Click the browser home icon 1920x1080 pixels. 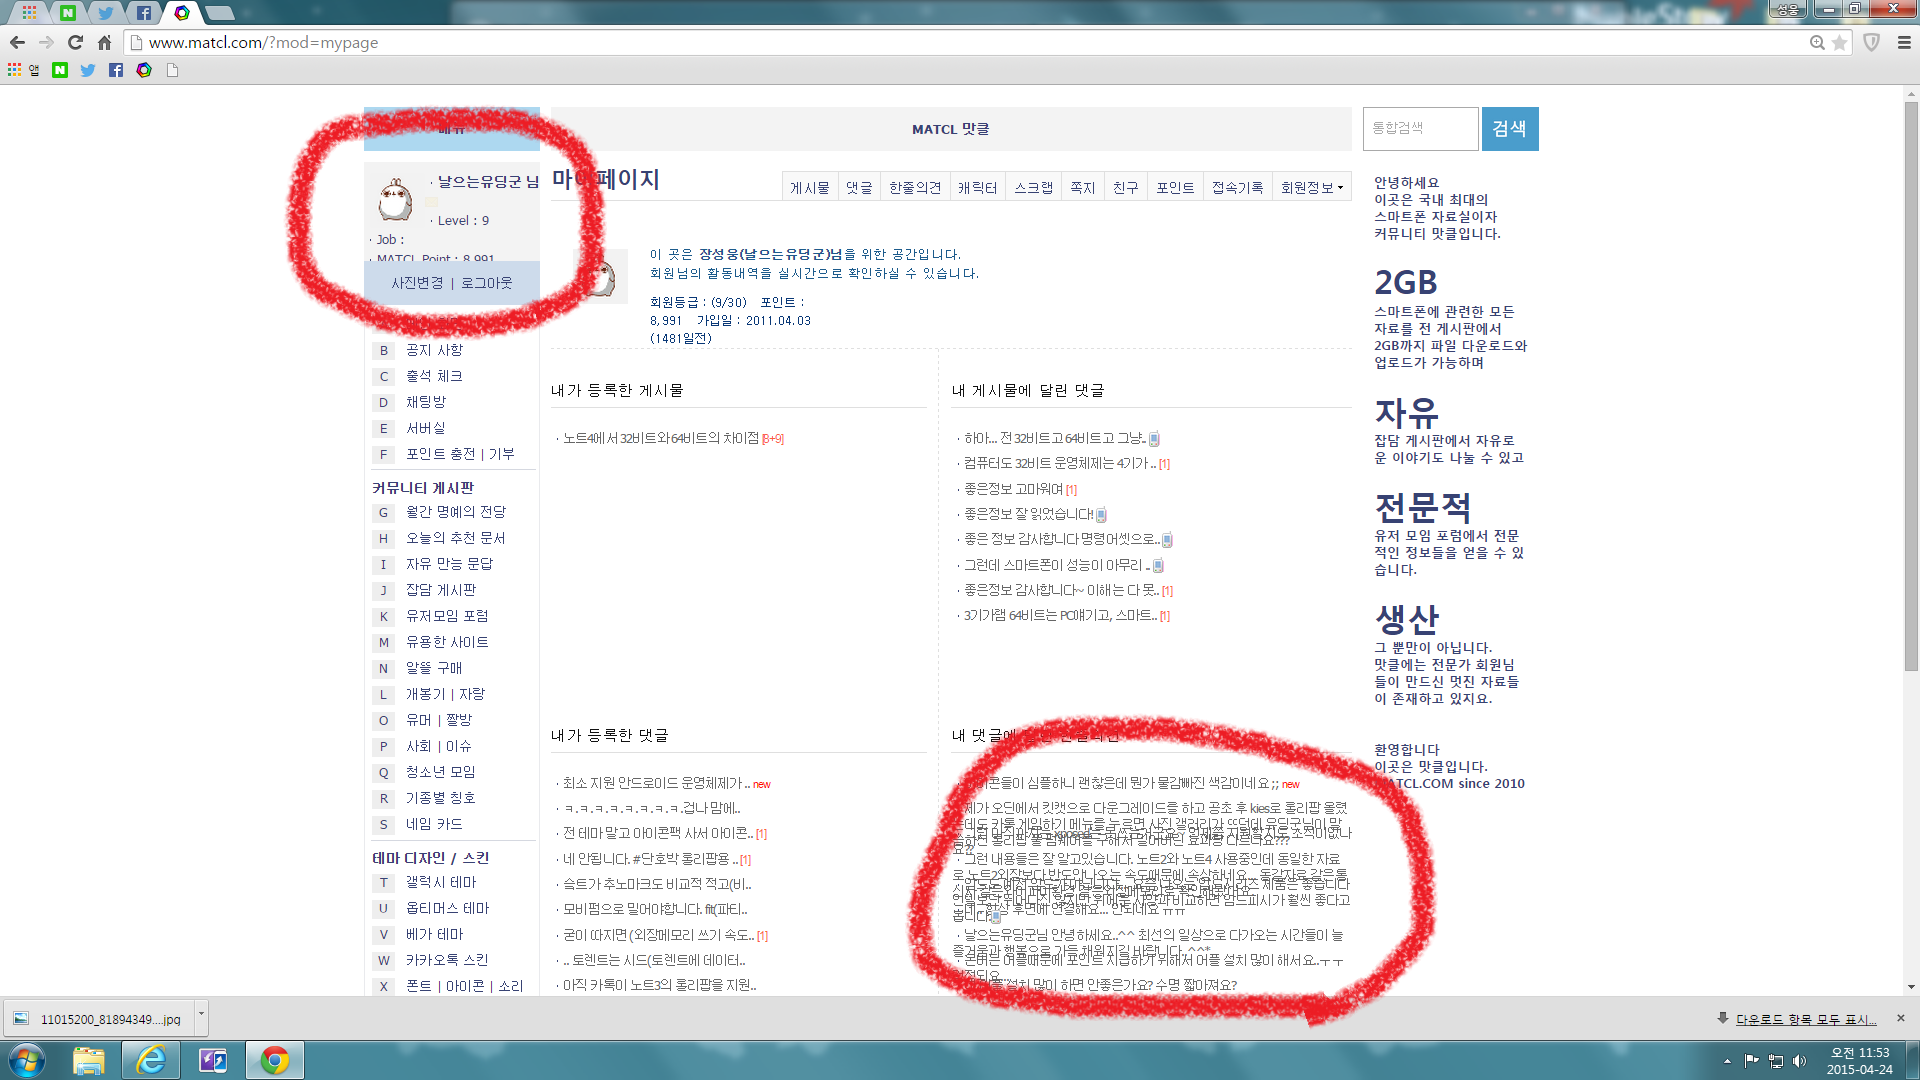[104, 42]
